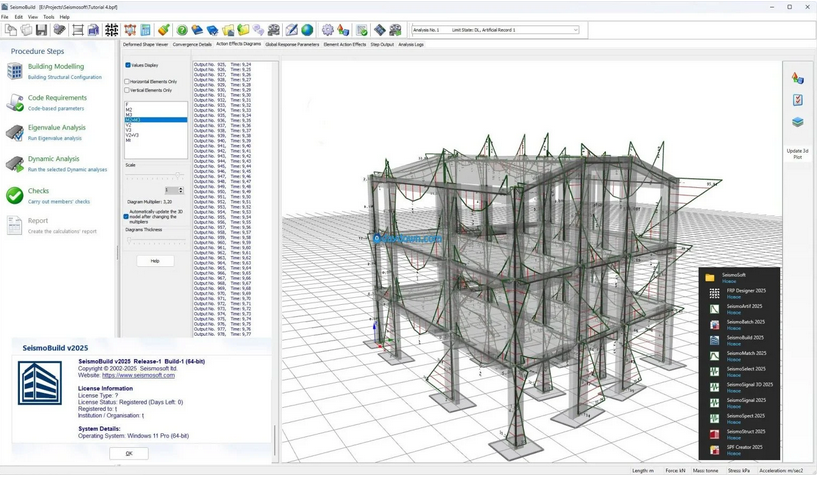Launch SeismoStruct 2025 from the start menu list
Image resolution: width=818 pixels, height=479 pixels.
pyautogui.click(x=746, y=432)
